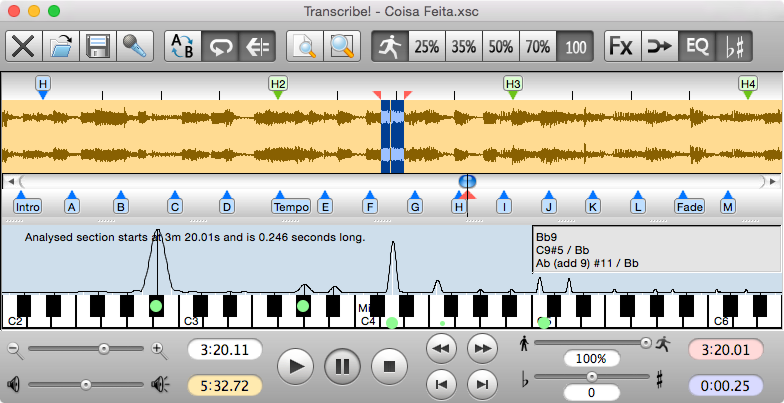Click the save floppy disk icon
The image size is (784, 403).
pyautogui.click(x=97, y=46)
